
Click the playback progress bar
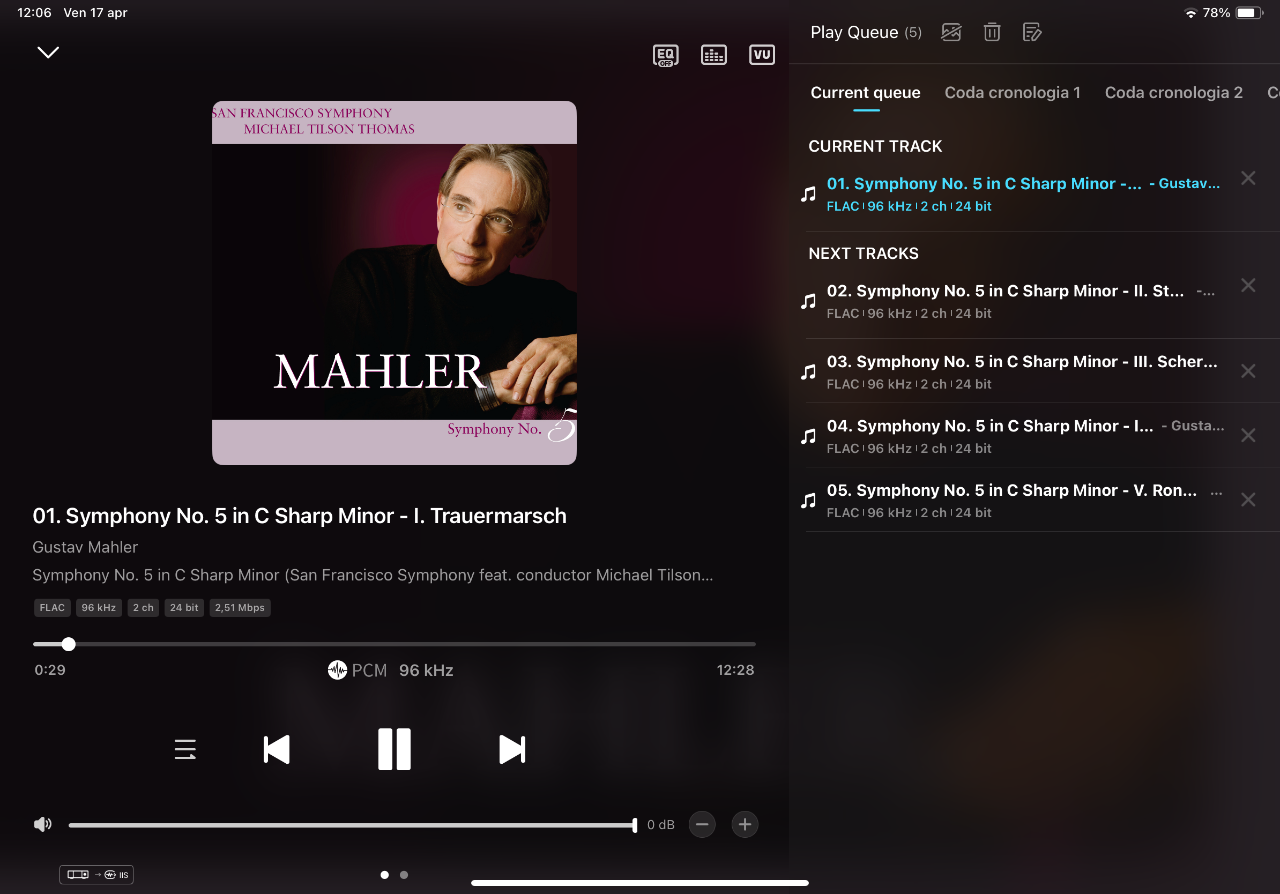[x=394, y=644]
